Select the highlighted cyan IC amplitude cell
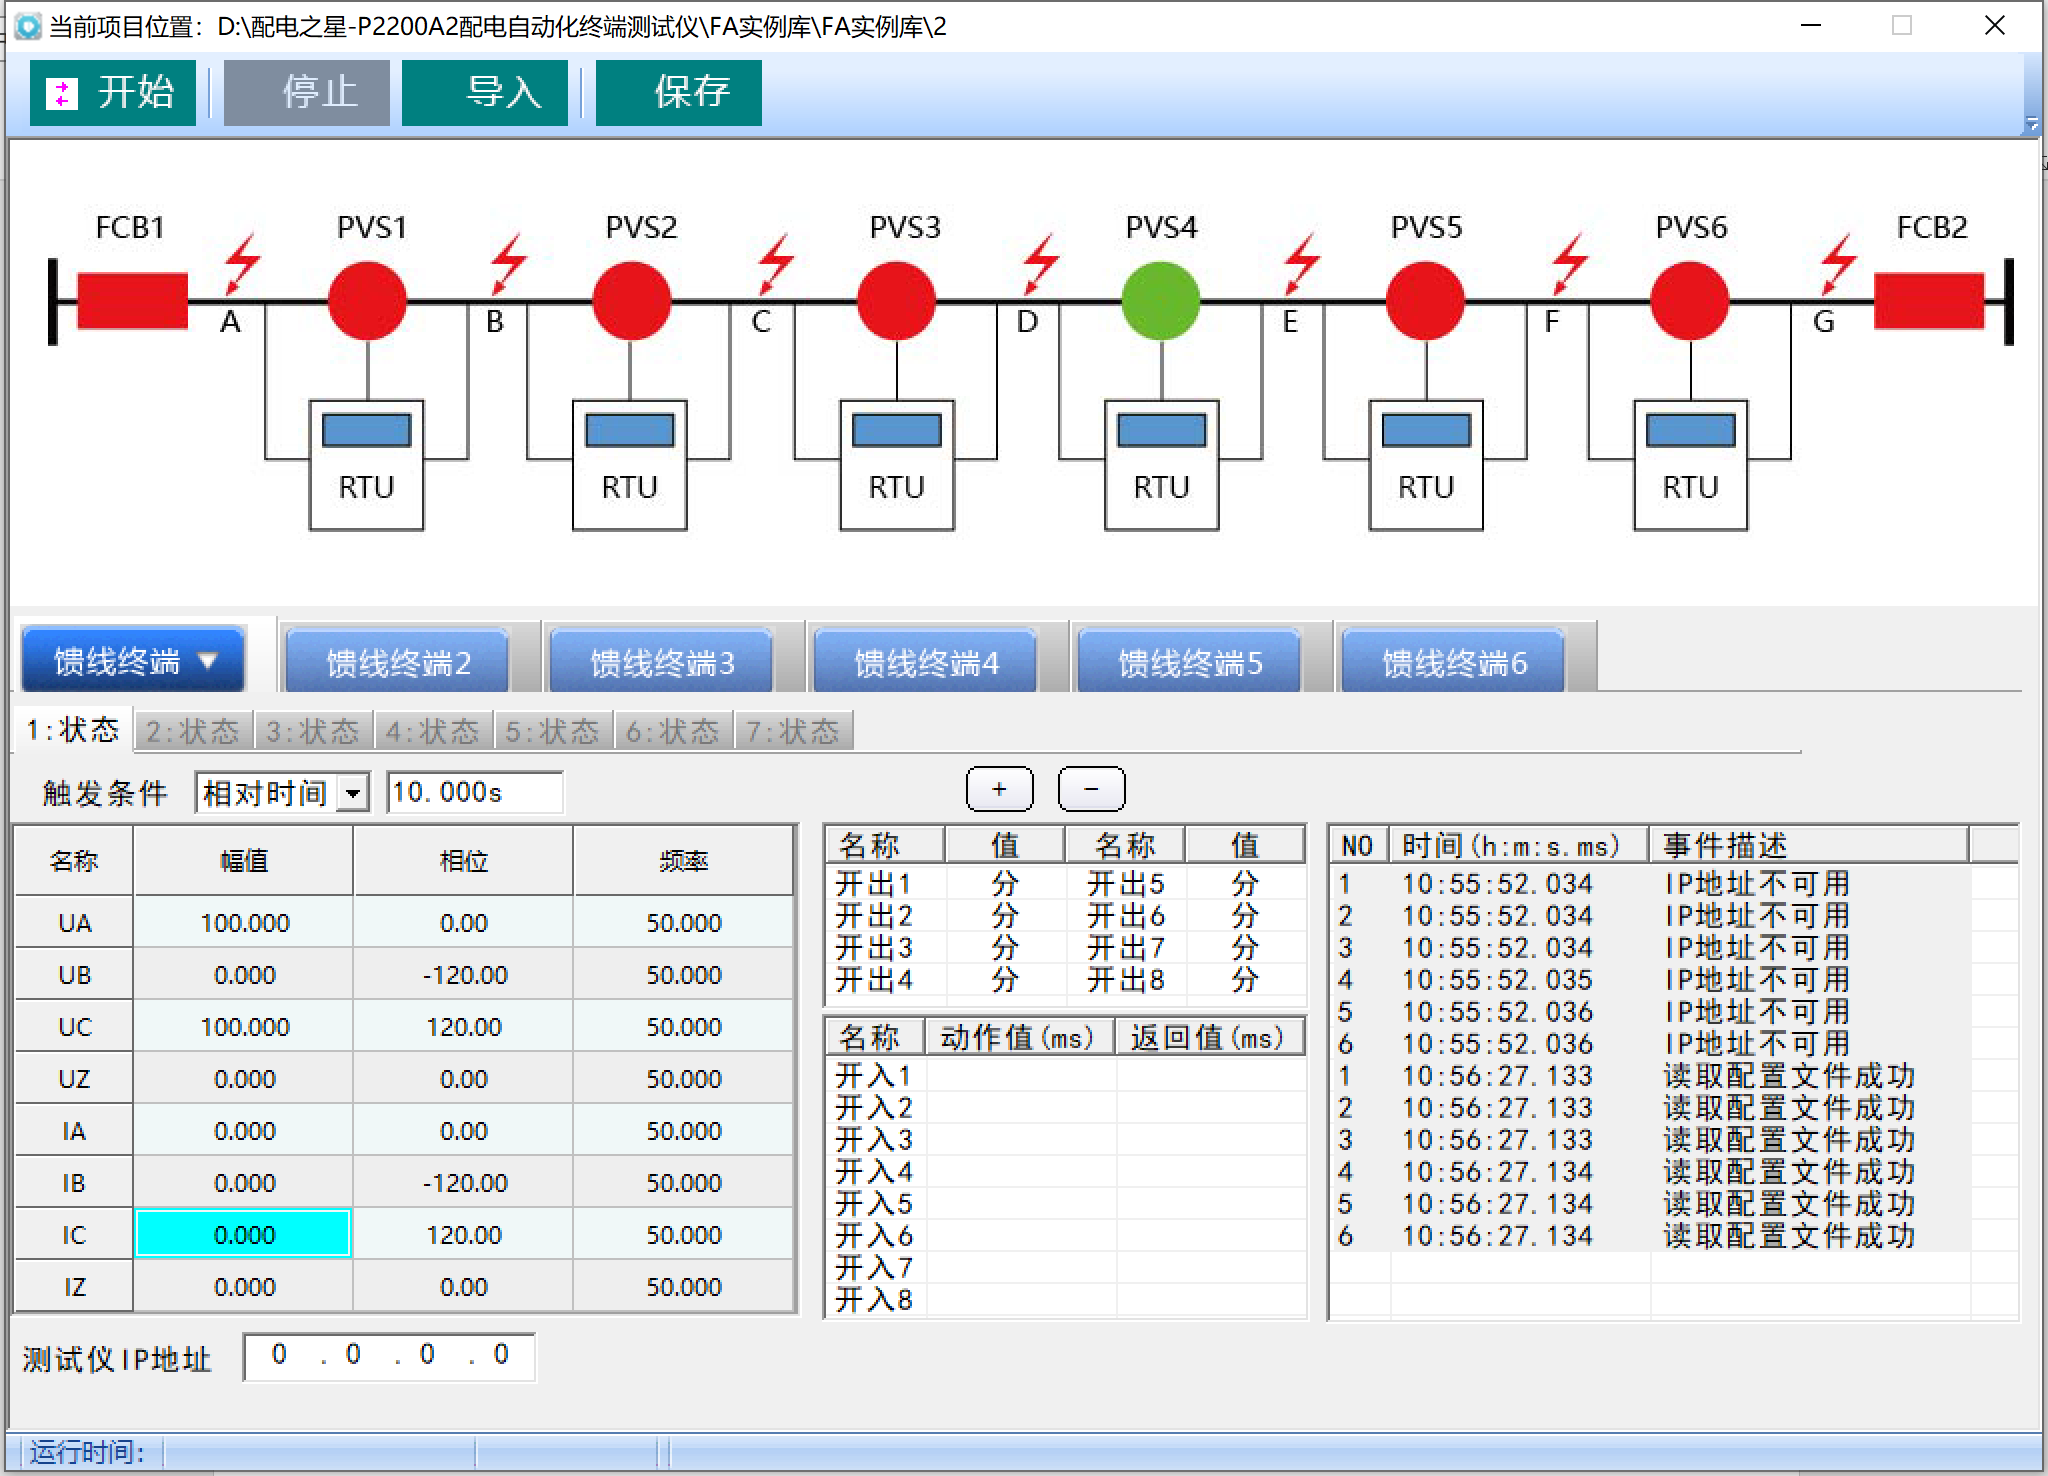This screenshot has width=2048, height=1476. pos(243,1235)
